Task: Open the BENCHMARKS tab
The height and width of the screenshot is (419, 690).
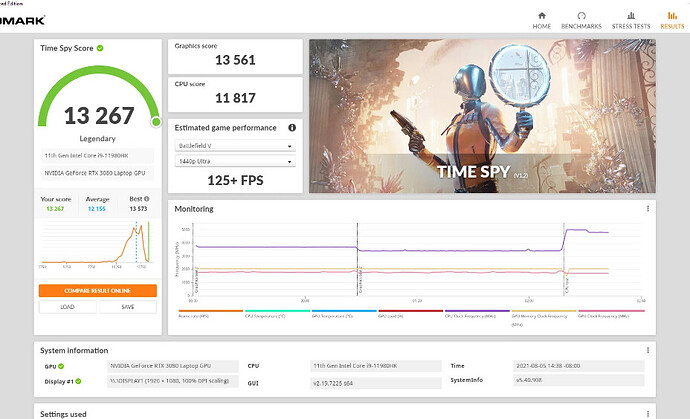Action: click(581, 21)
